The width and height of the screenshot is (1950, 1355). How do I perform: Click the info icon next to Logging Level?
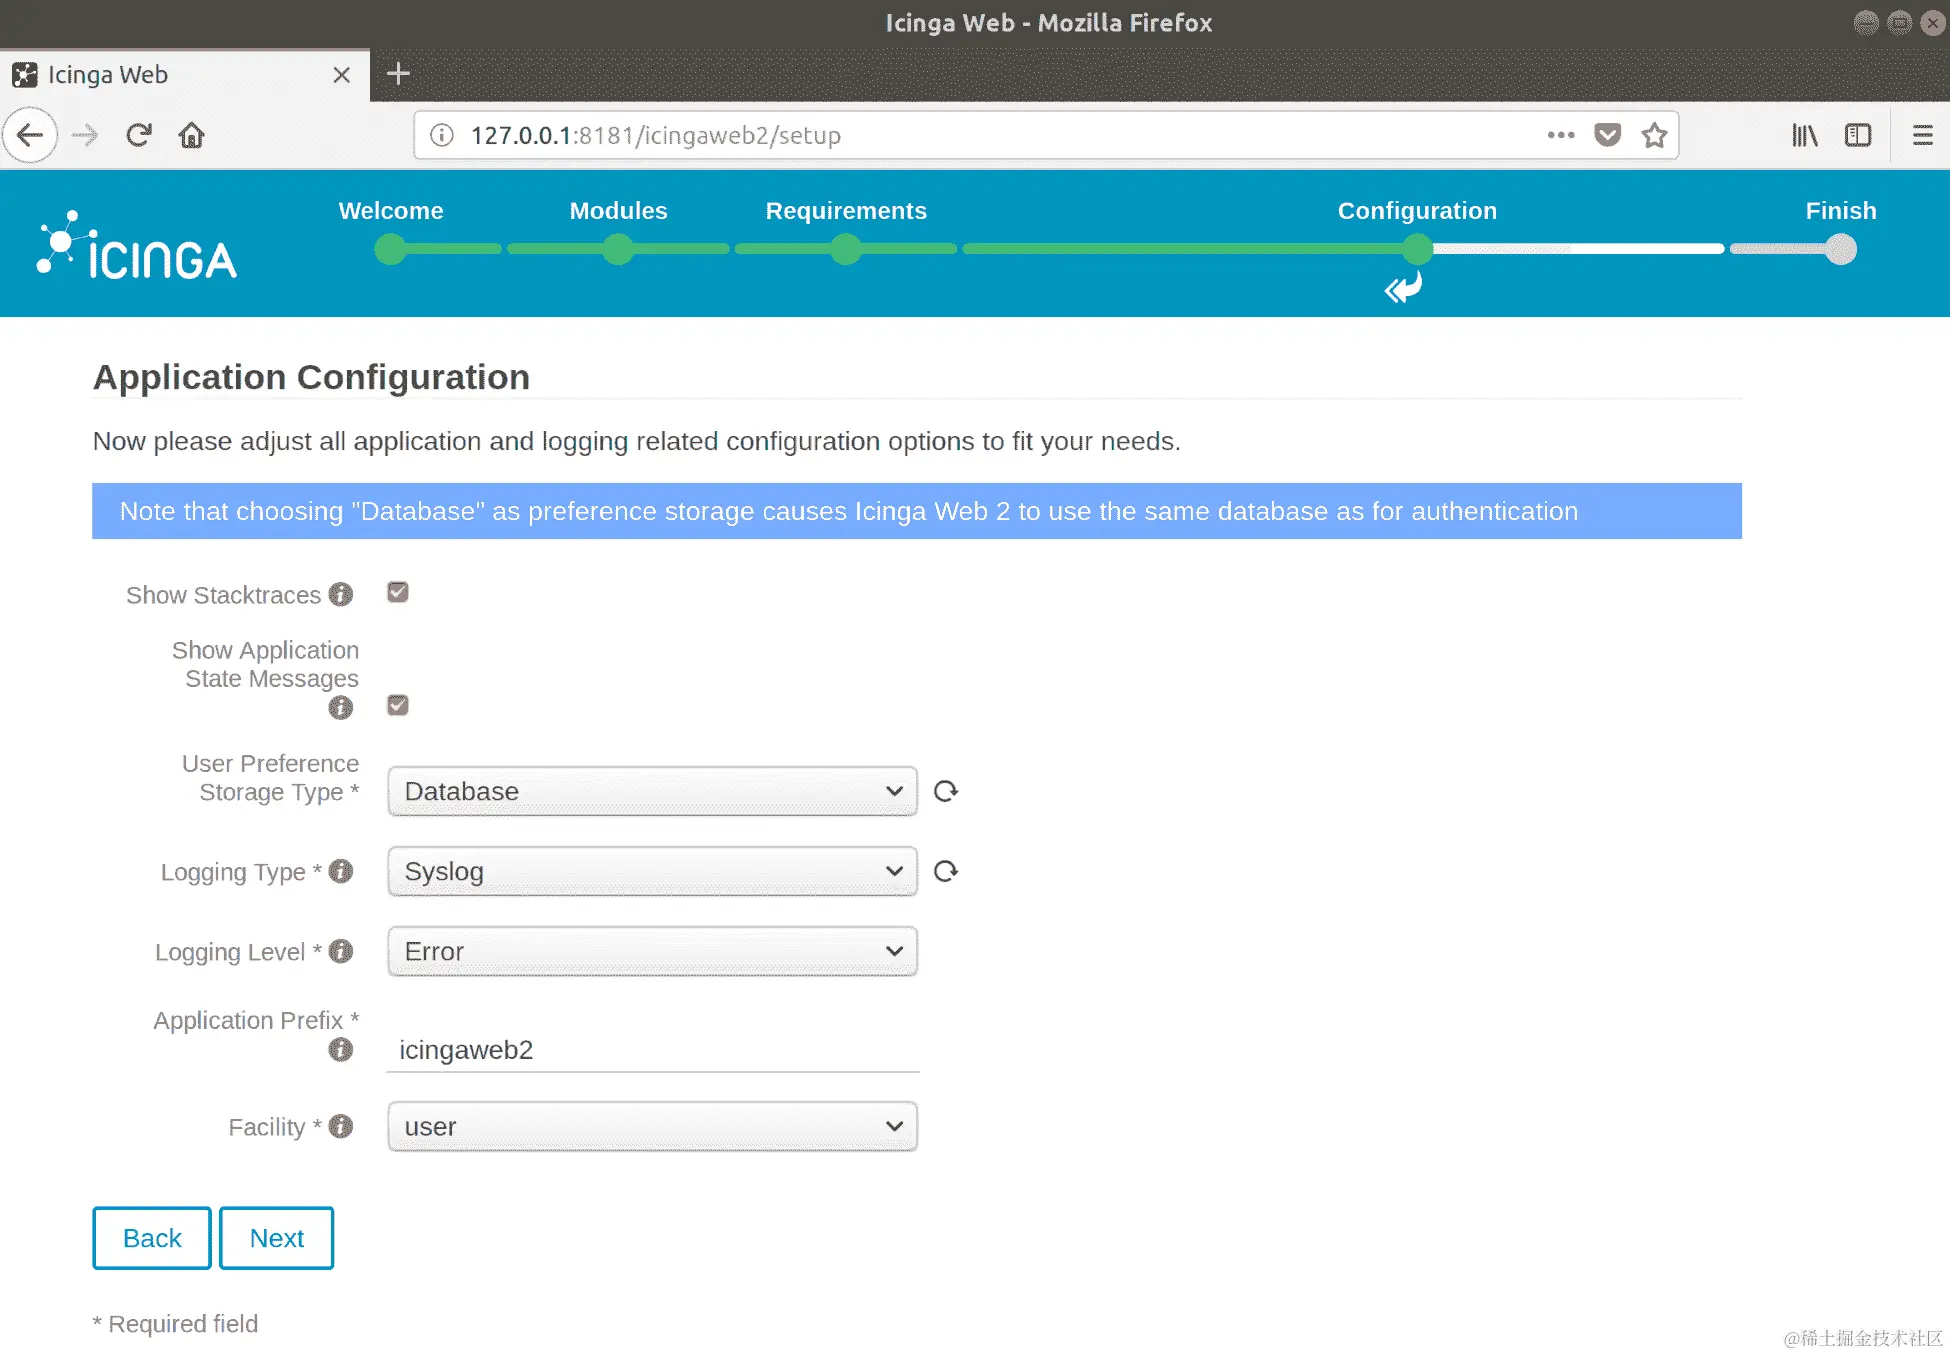tap(341, 951)
